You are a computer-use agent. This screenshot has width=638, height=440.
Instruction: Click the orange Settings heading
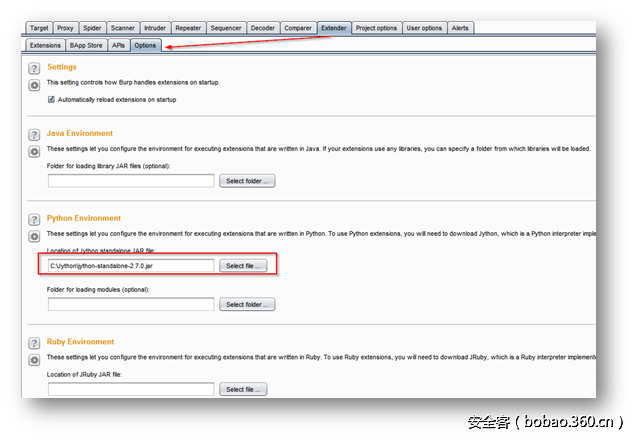click(62, 67)
